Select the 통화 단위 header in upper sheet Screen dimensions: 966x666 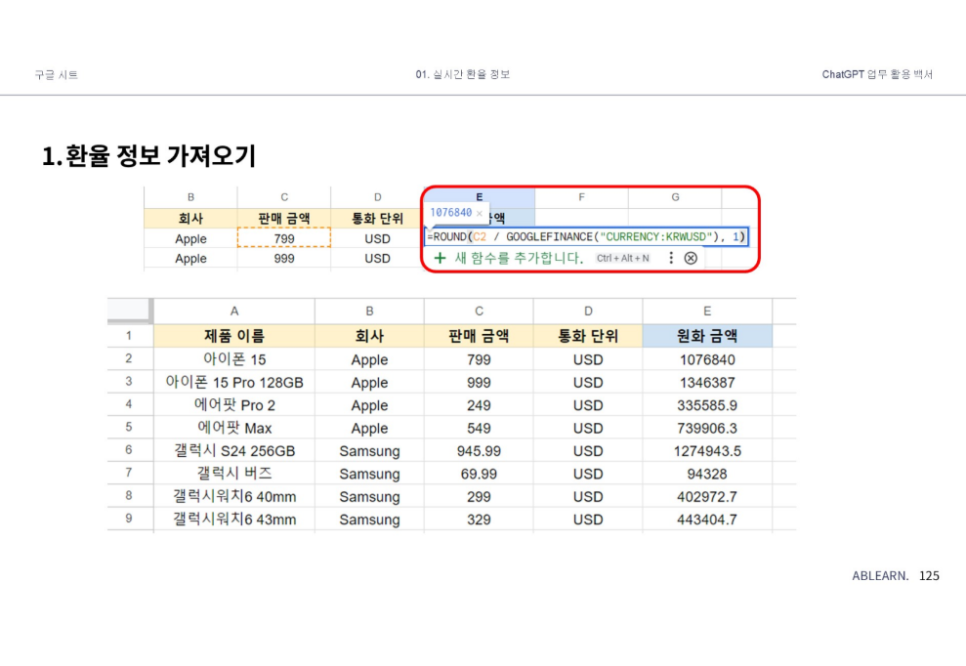tap(377, 218)
